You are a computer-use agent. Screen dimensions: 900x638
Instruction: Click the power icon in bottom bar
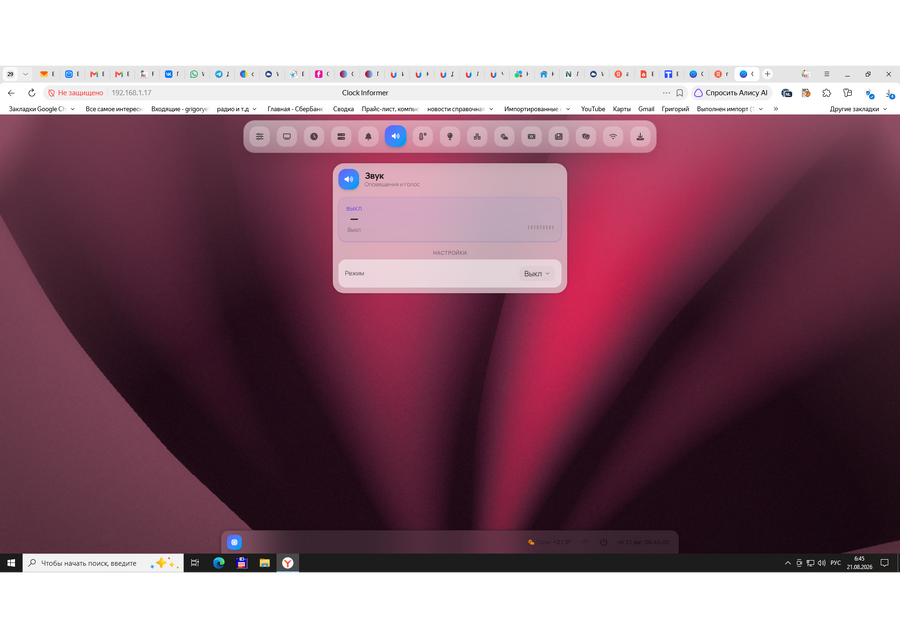[604, 542]
